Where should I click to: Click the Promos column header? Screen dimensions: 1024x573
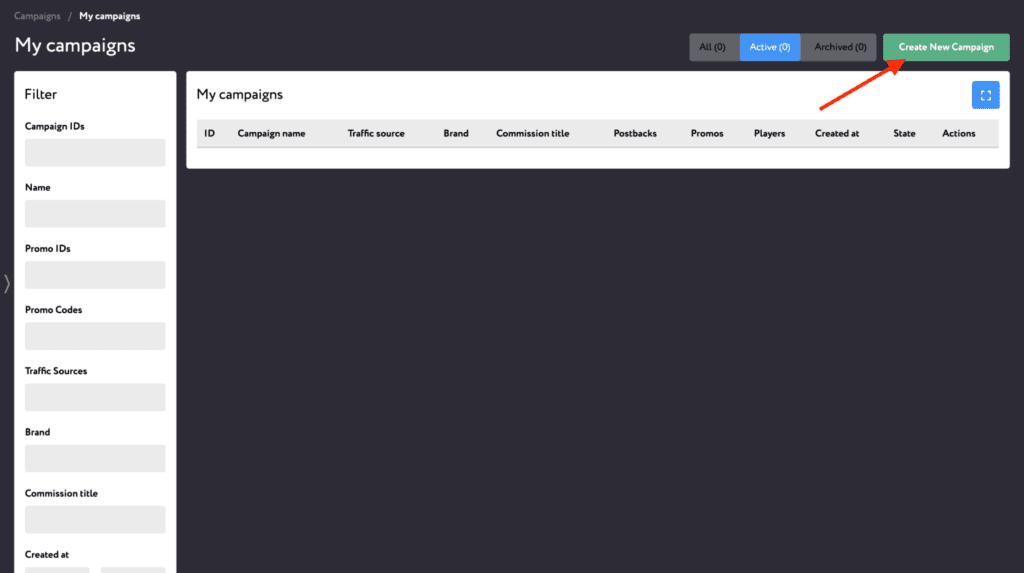click(x=707, y=133)
